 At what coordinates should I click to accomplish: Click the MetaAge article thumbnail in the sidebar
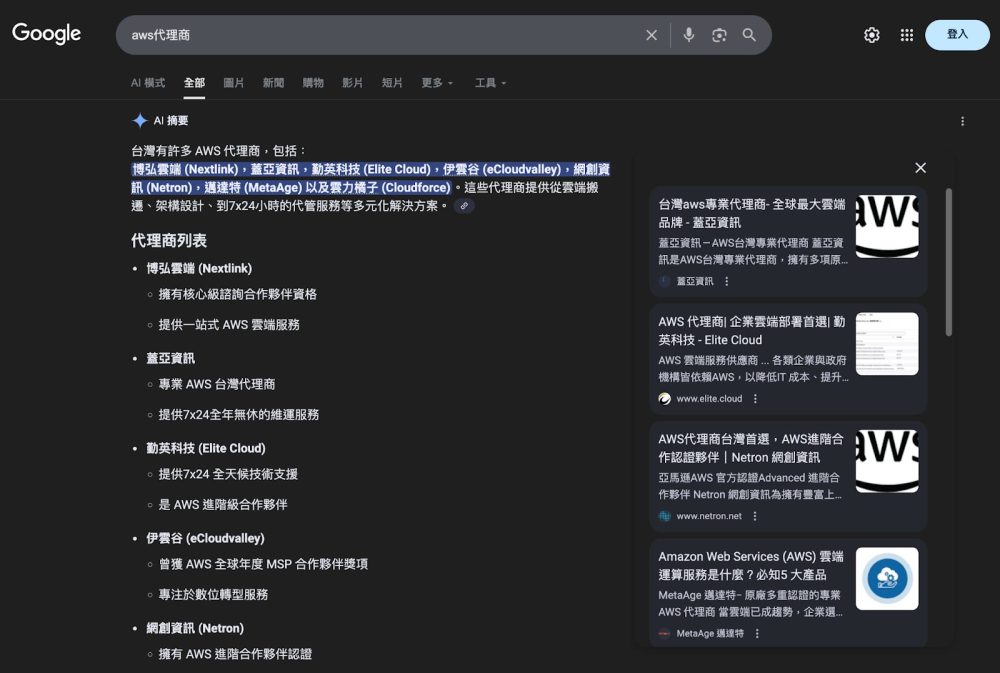[x=887, y=578]
